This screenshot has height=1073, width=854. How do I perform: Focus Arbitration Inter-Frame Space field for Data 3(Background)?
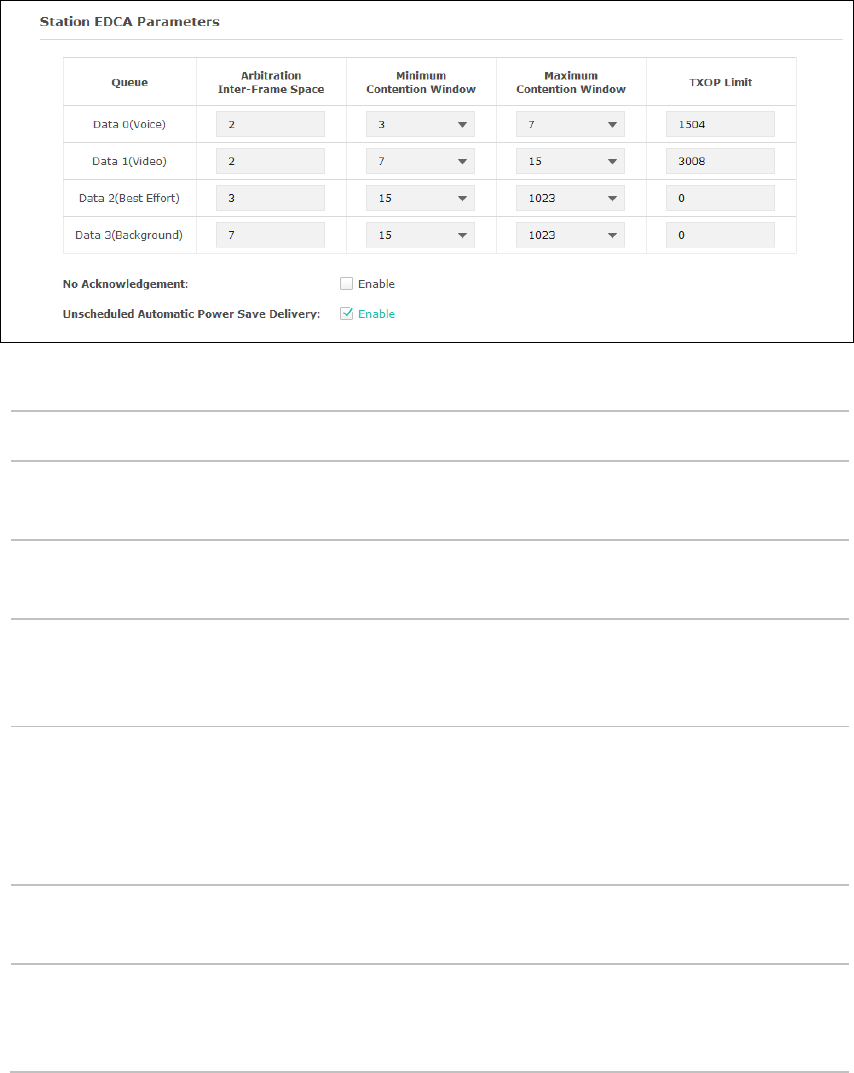coord(270,235)
